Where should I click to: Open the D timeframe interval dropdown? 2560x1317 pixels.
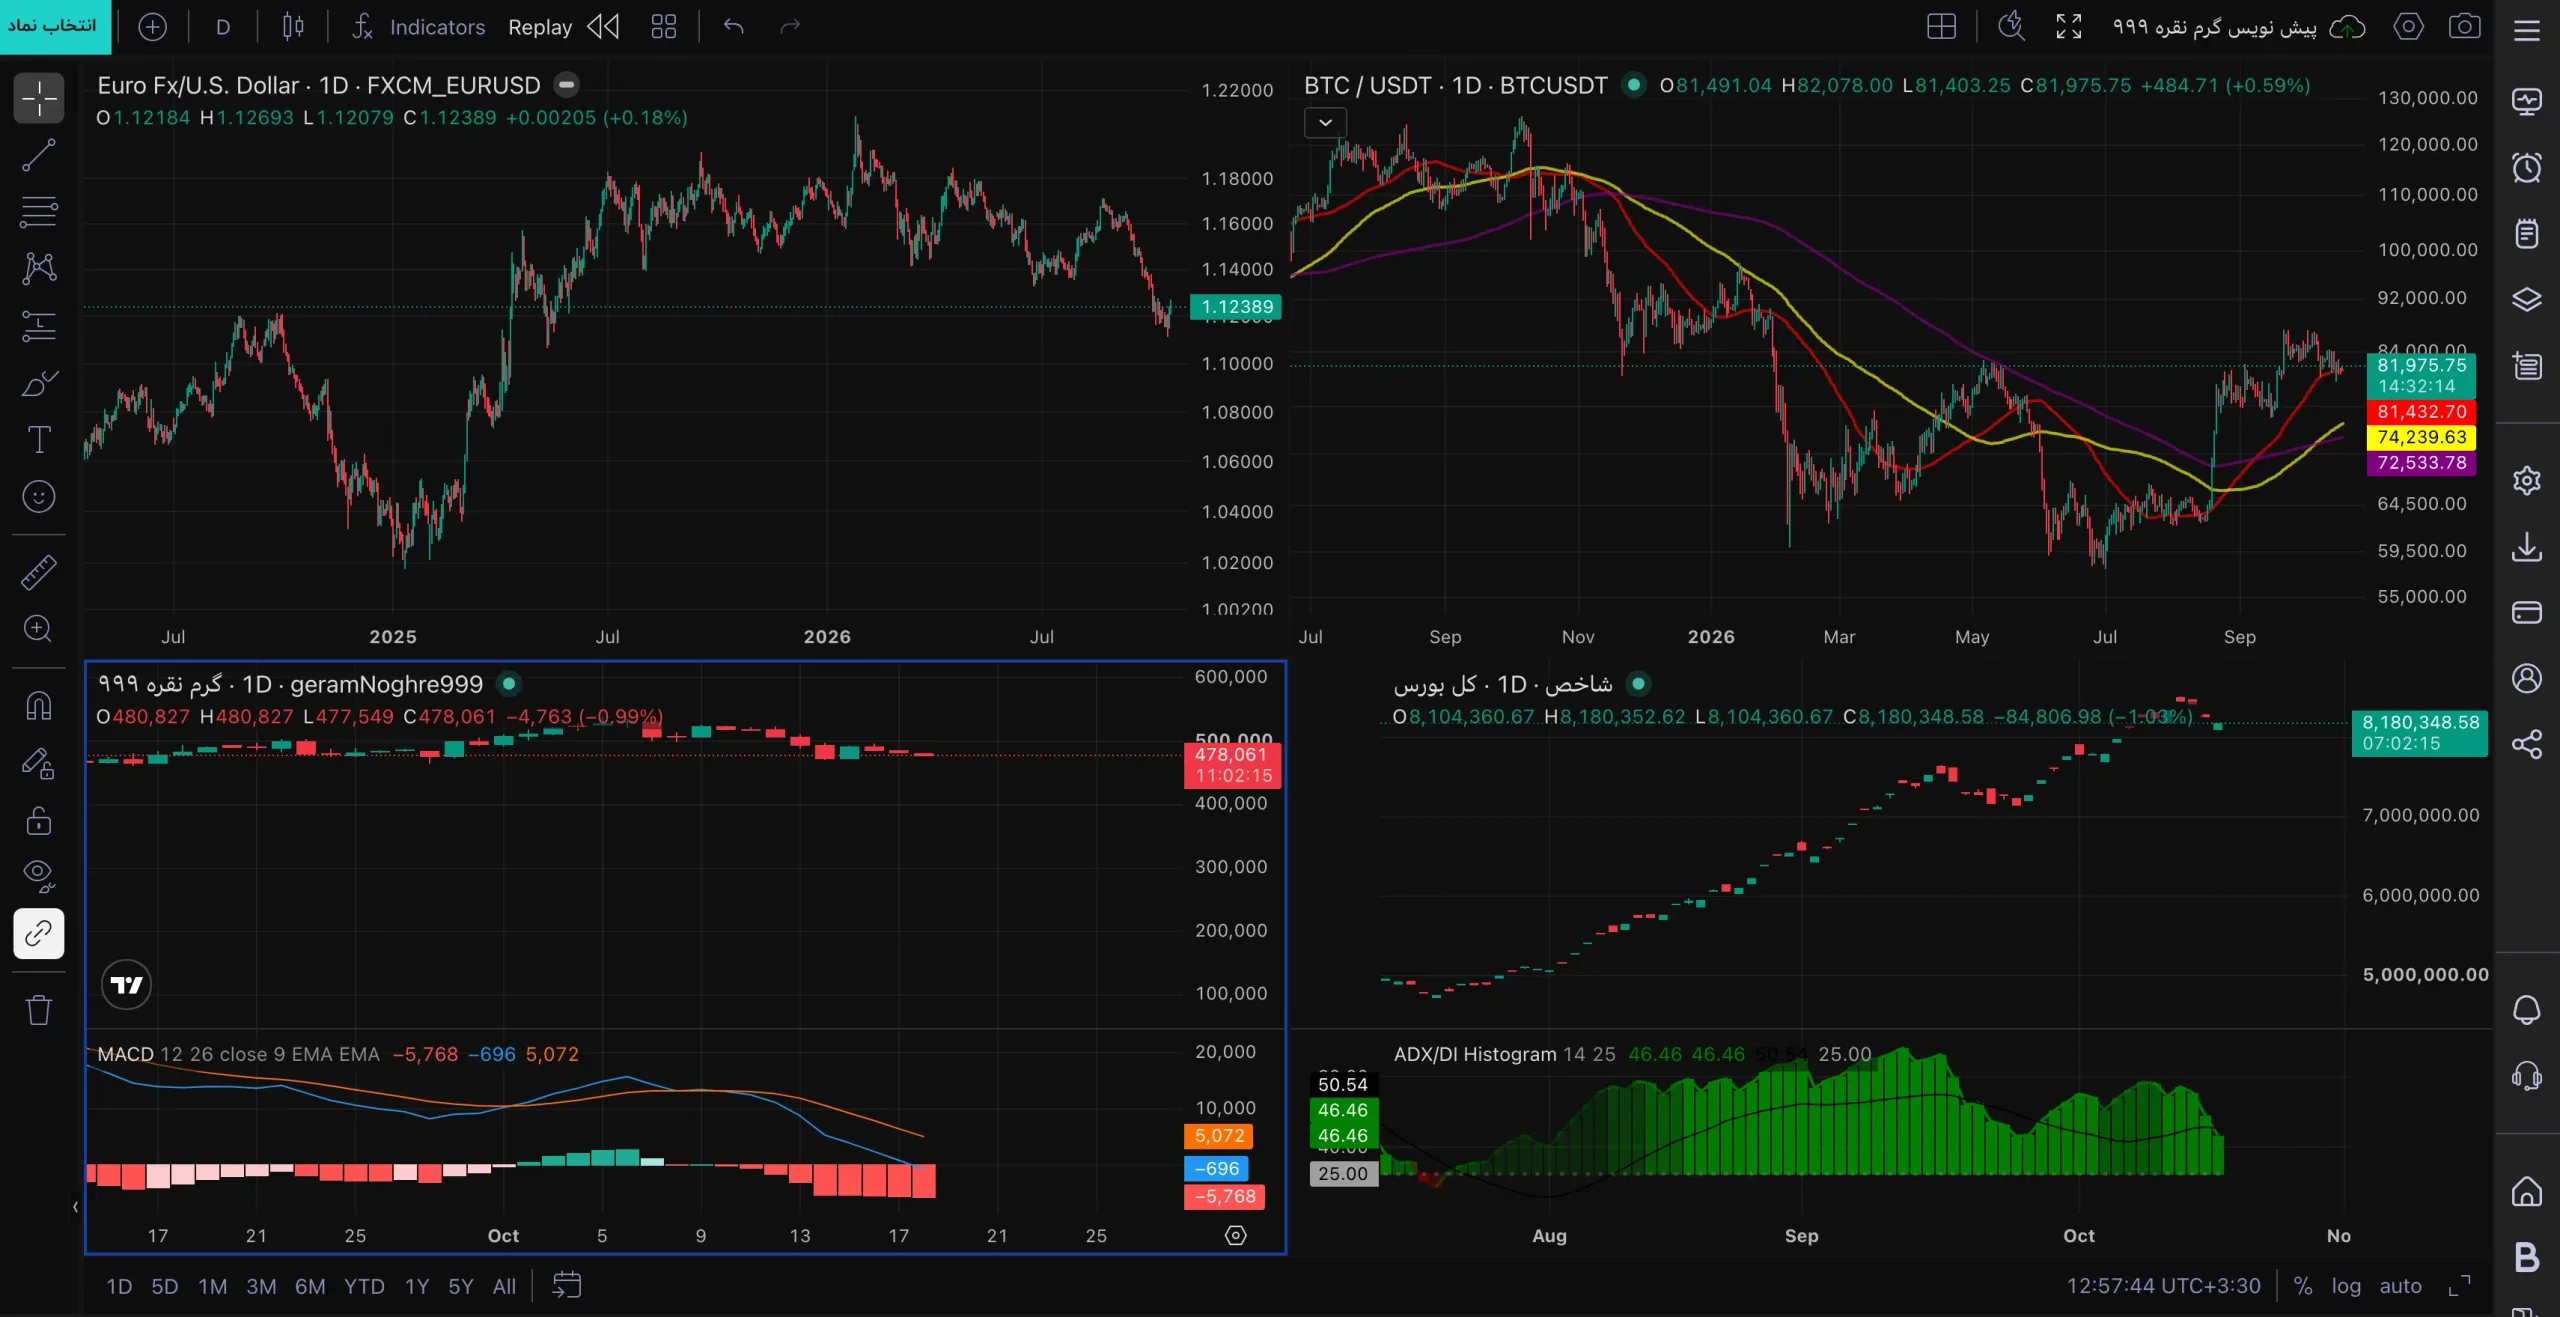click(x=223, y=27)
